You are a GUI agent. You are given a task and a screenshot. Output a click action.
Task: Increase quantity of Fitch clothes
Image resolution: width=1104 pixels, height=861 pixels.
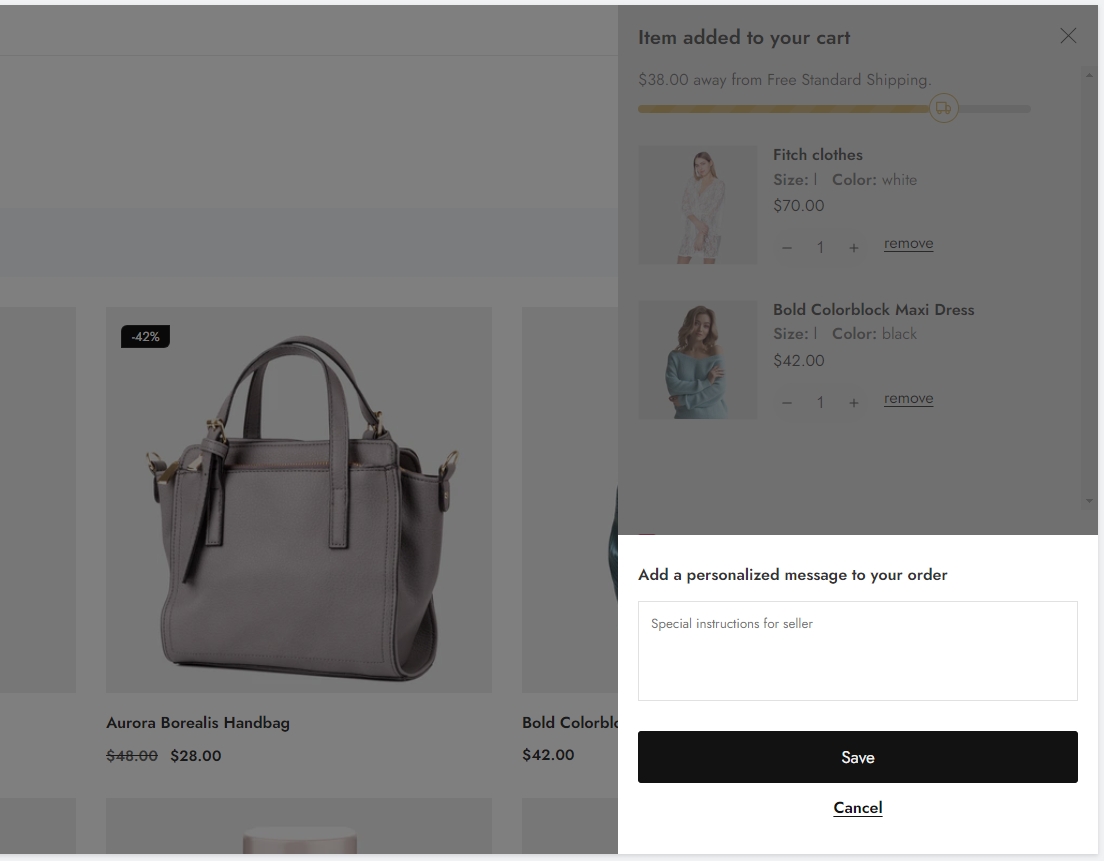pos(853,248)
